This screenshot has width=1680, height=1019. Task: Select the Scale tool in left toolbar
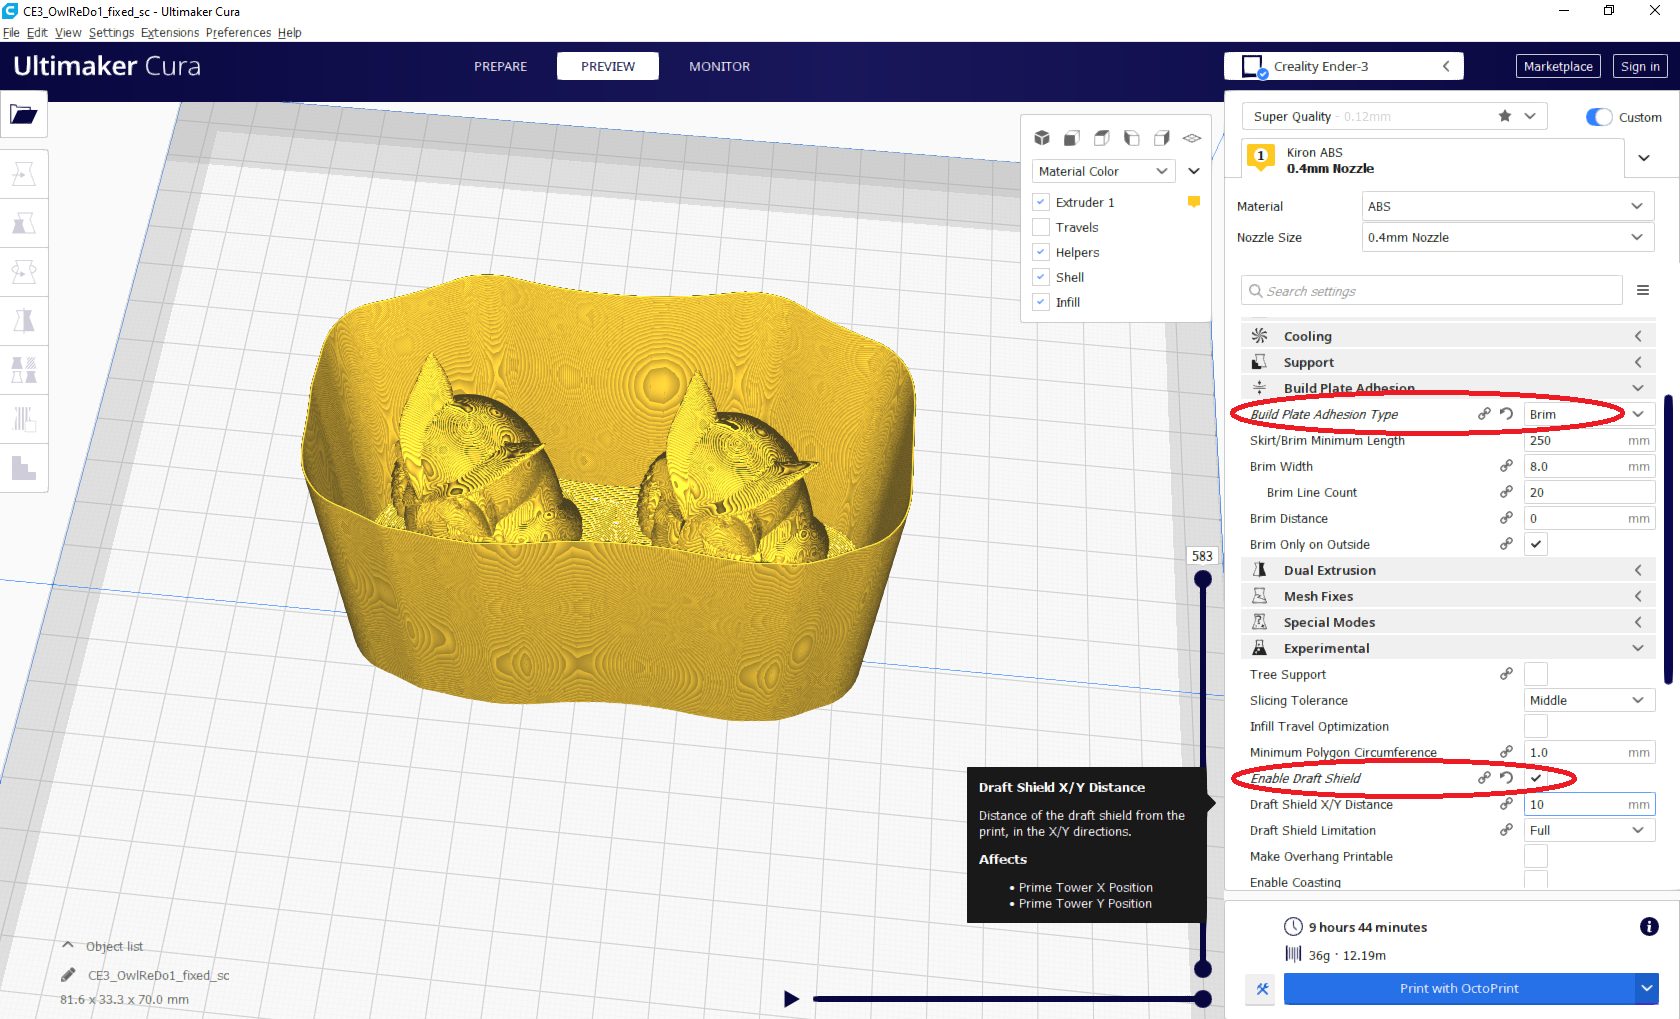click(24, 223)
